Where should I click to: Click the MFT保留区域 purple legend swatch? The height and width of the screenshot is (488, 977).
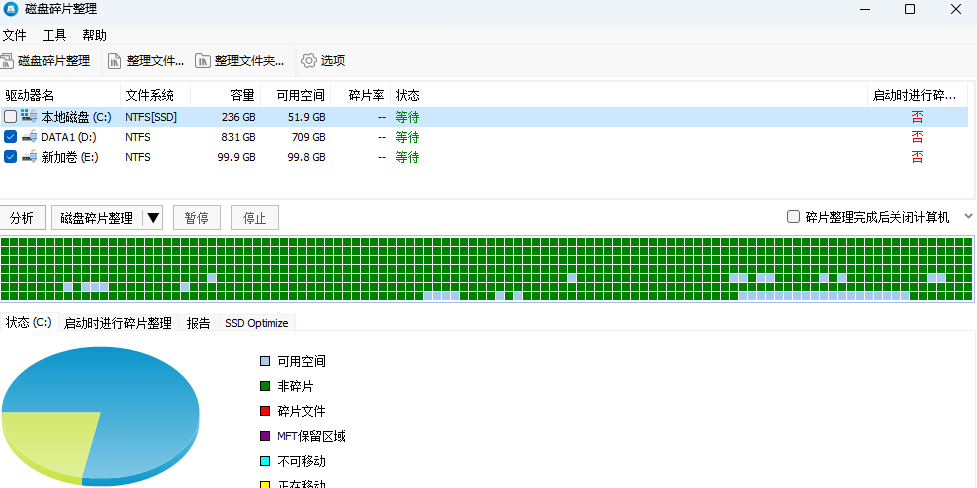point(265,436)
